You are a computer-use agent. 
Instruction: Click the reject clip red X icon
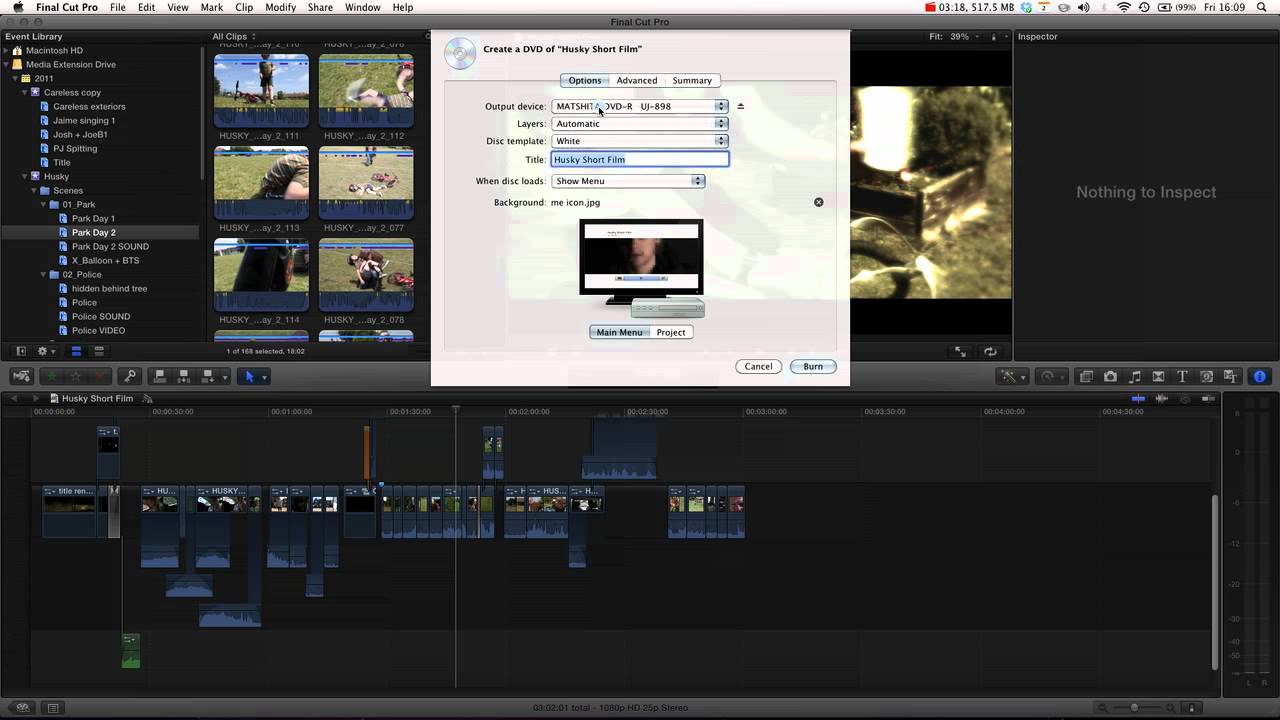point(100,376)
